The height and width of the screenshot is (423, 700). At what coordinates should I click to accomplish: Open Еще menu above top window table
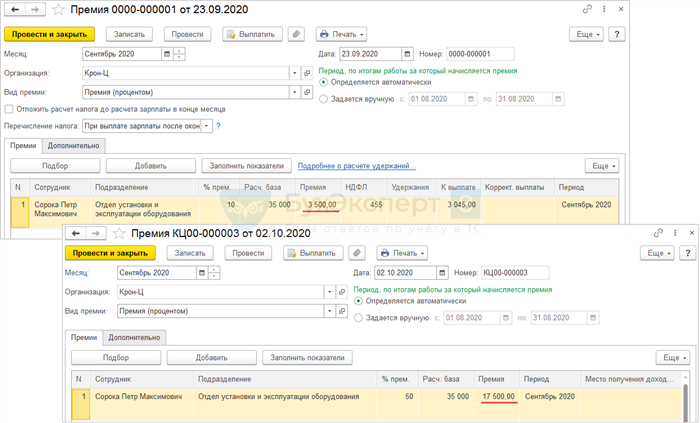click(x=602, y=166)
